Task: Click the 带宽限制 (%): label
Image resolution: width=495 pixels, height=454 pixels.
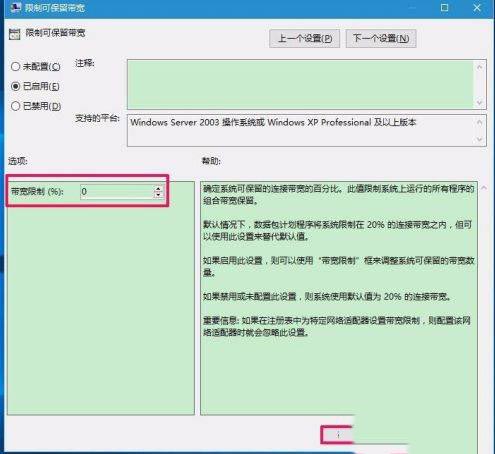Action: [37, 192]
